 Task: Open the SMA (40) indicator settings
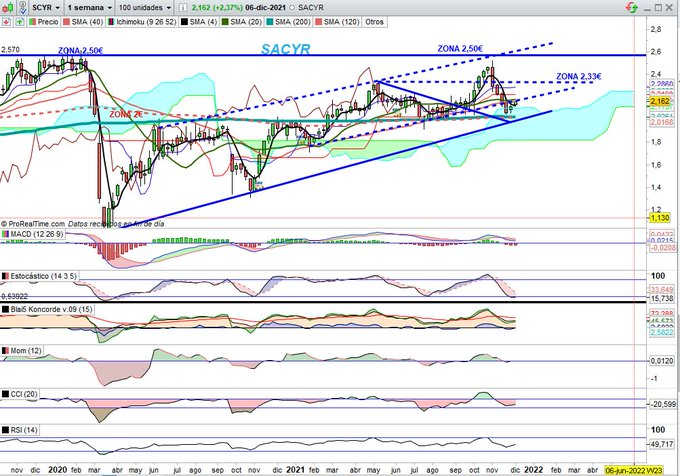point(83,22)
